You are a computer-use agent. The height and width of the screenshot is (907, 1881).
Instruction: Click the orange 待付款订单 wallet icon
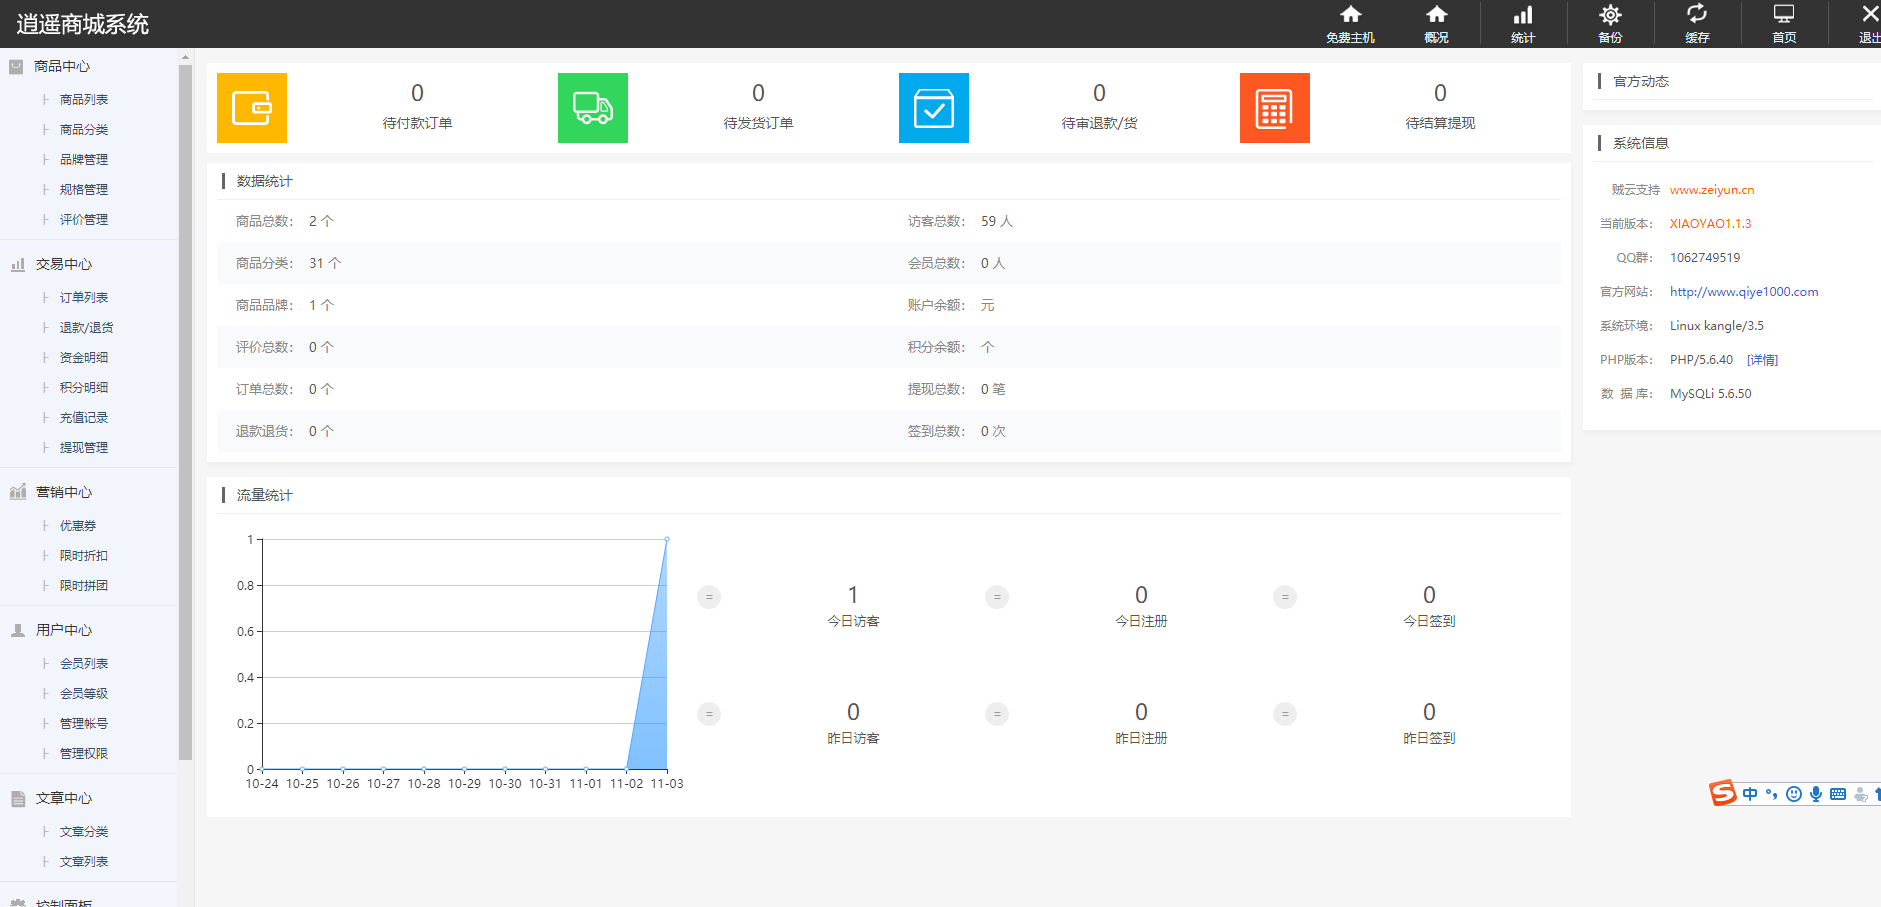252,108
